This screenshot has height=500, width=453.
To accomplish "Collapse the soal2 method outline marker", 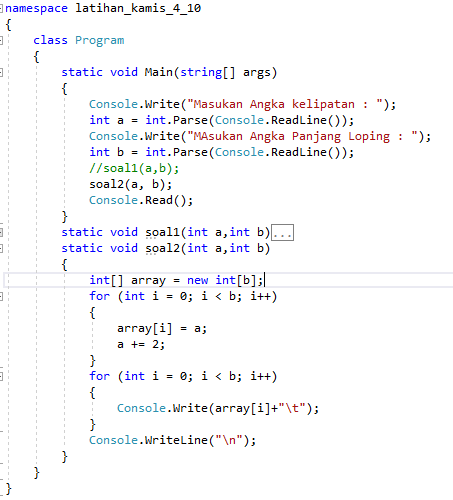I will tap(1, 248).
